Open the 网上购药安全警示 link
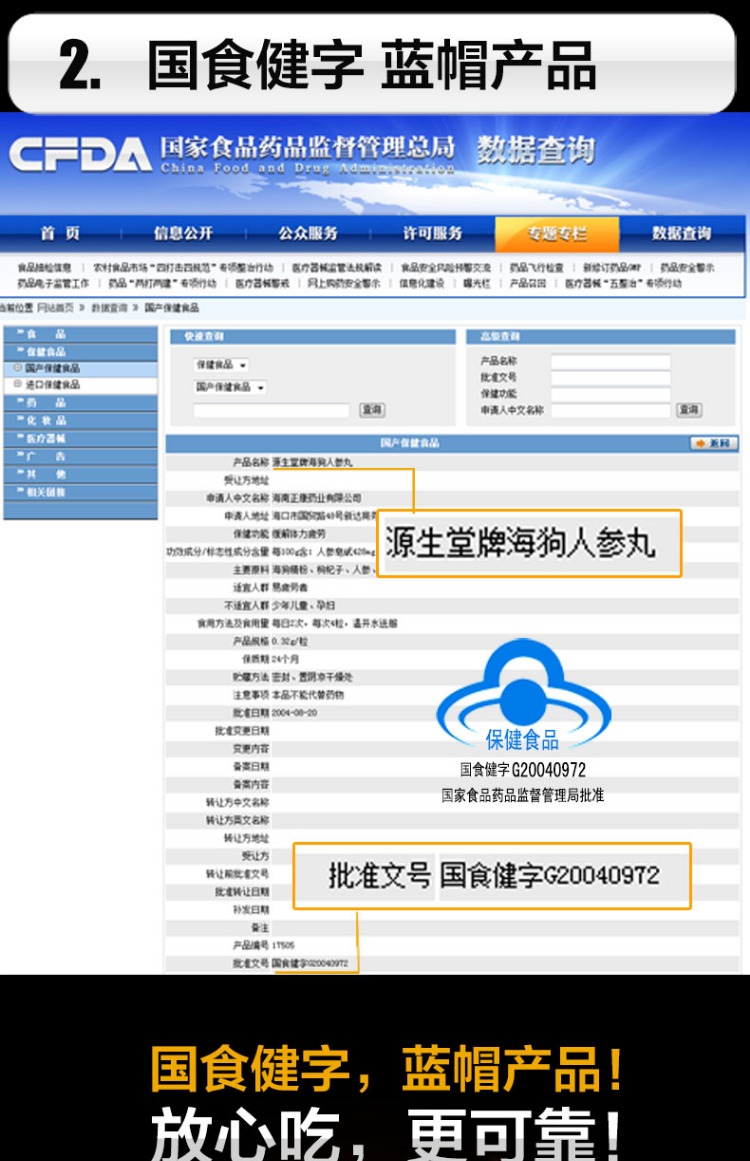This screenshot has width=750, height=1161. tap(344, 283)
